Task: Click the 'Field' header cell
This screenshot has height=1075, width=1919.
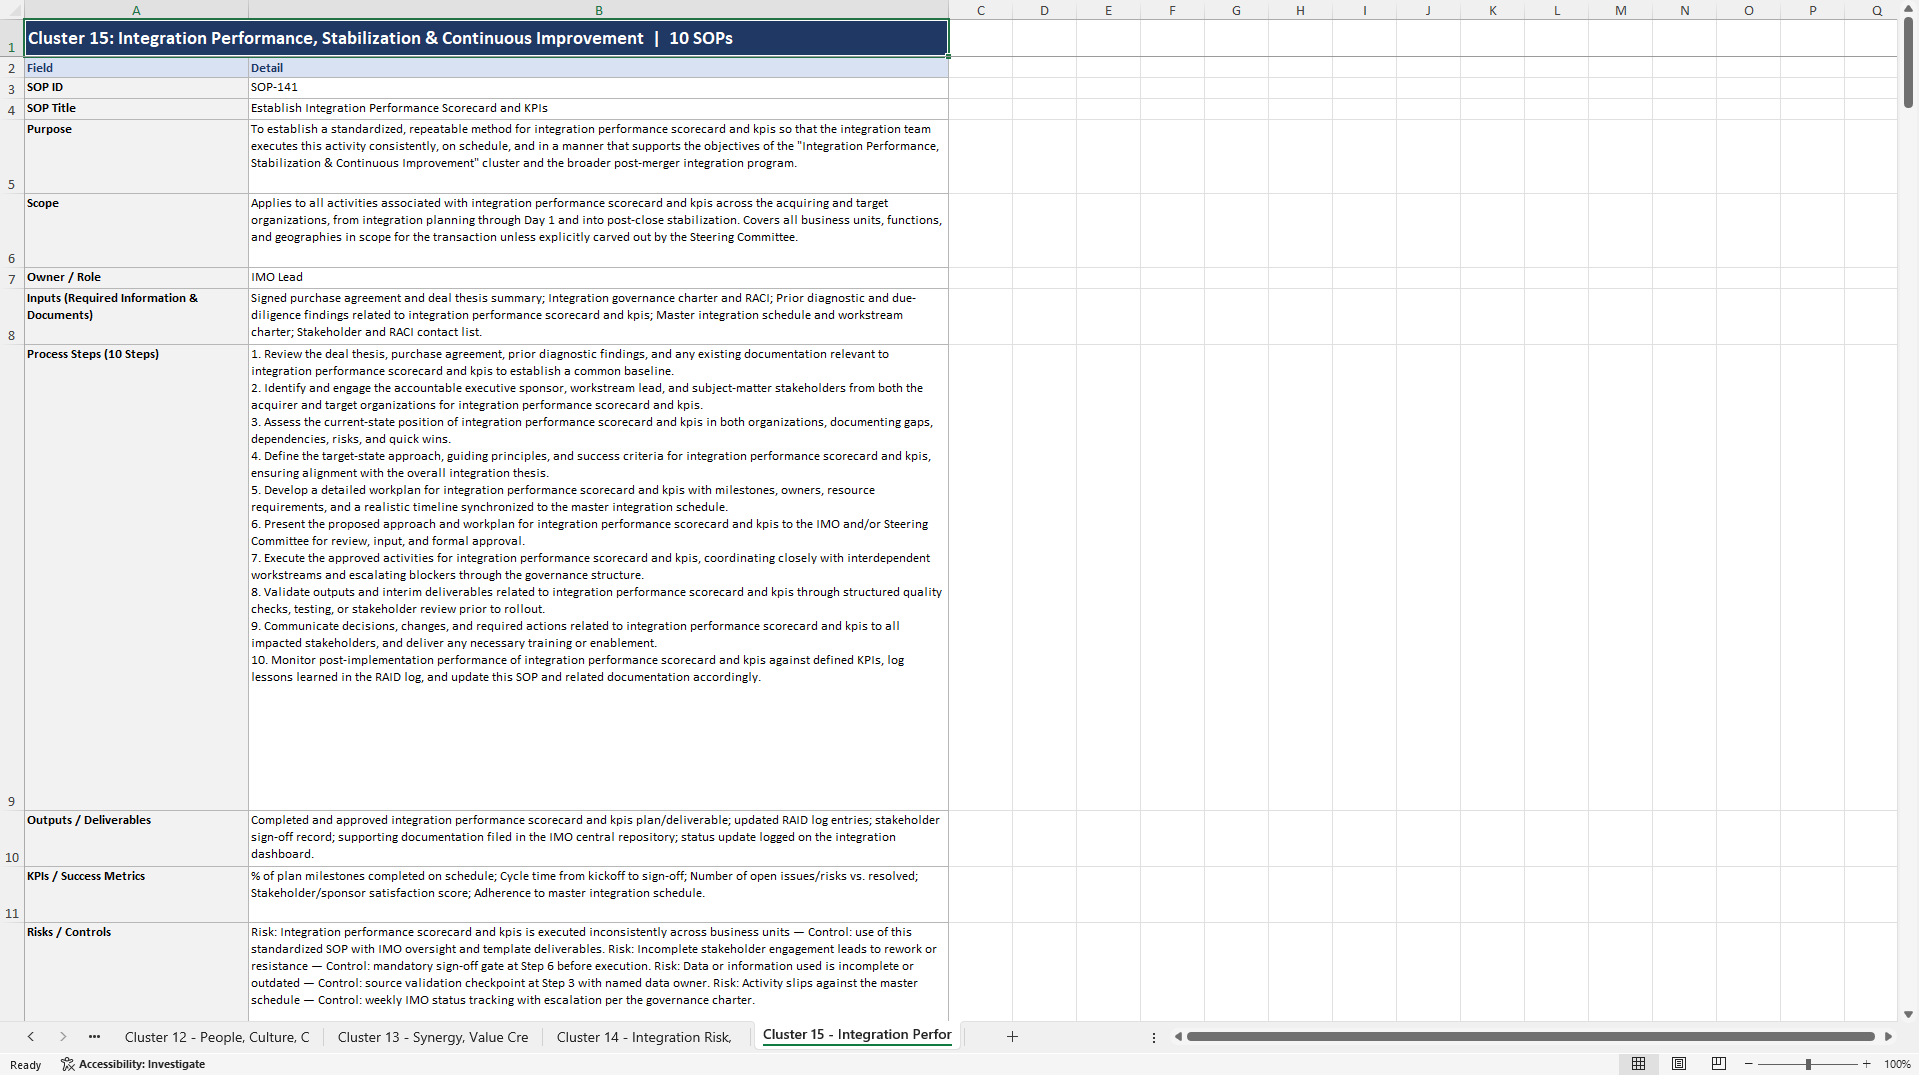Action: pyautogui.click(x=136, y=68)
